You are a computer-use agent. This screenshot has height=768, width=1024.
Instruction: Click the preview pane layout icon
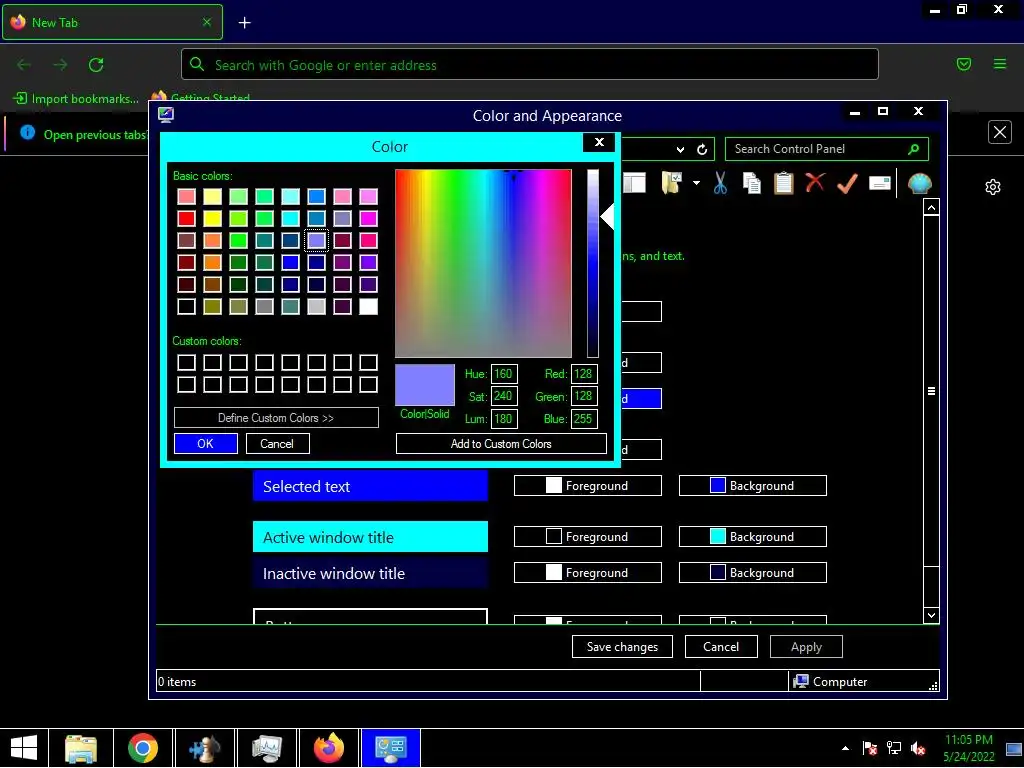[x=634, y=184]
